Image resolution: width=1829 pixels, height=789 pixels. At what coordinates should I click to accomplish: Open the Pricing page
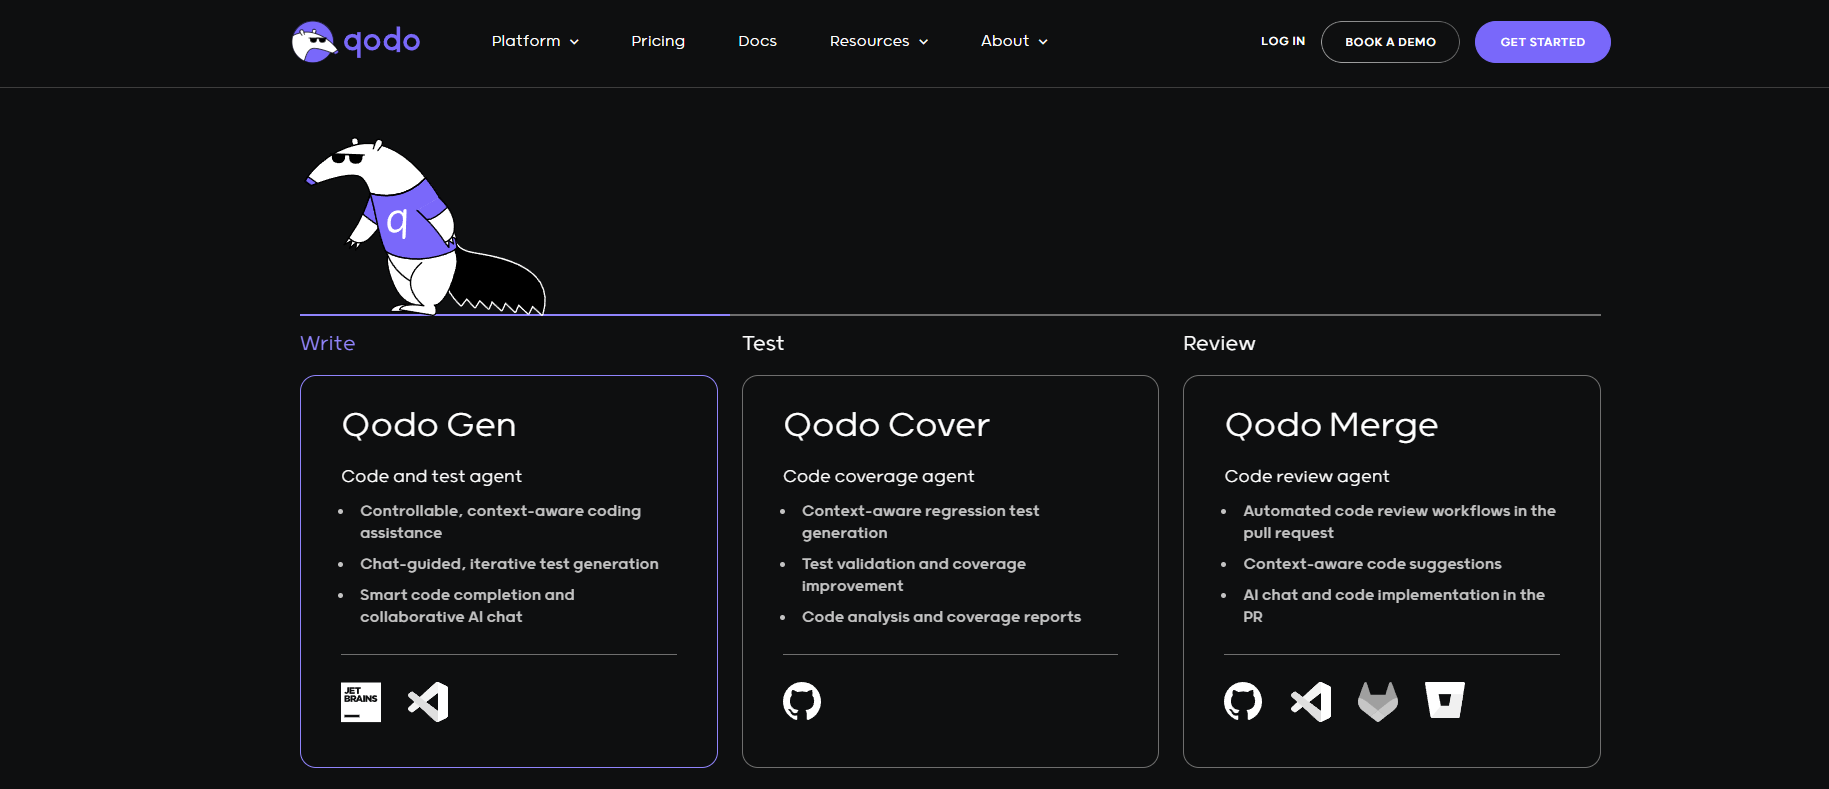click(x=658, y=41)
